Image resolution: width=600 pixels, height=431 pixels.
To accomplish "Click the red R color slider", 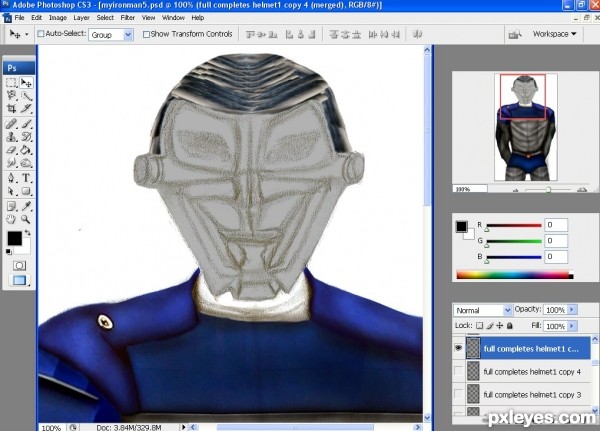I will click(x=514, y=225).
